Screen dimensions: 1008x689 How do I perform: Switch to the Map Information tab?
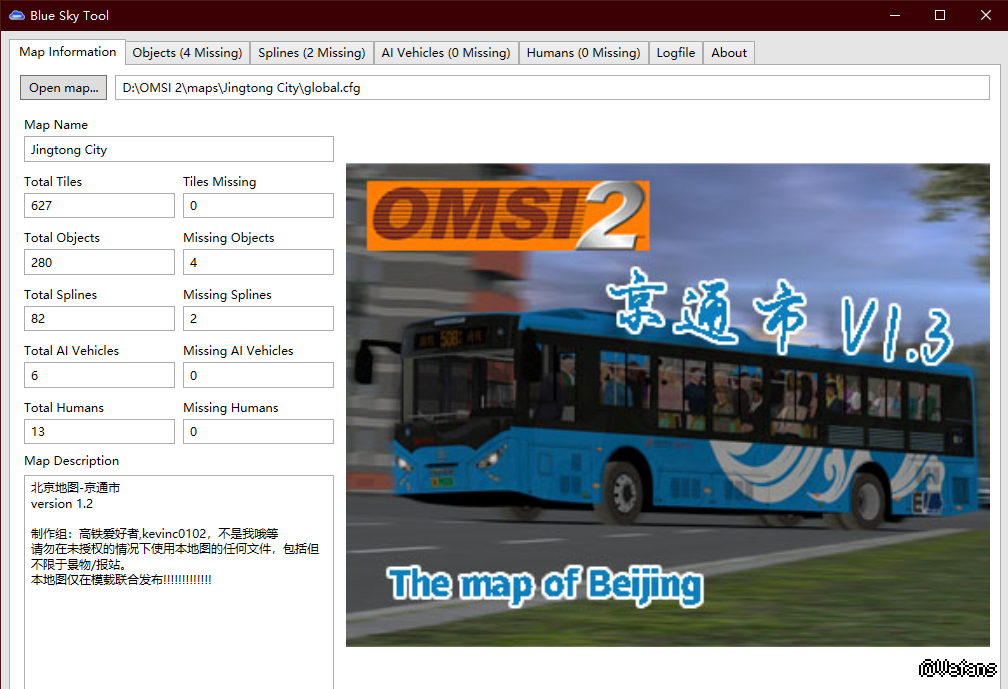[68, 51]
